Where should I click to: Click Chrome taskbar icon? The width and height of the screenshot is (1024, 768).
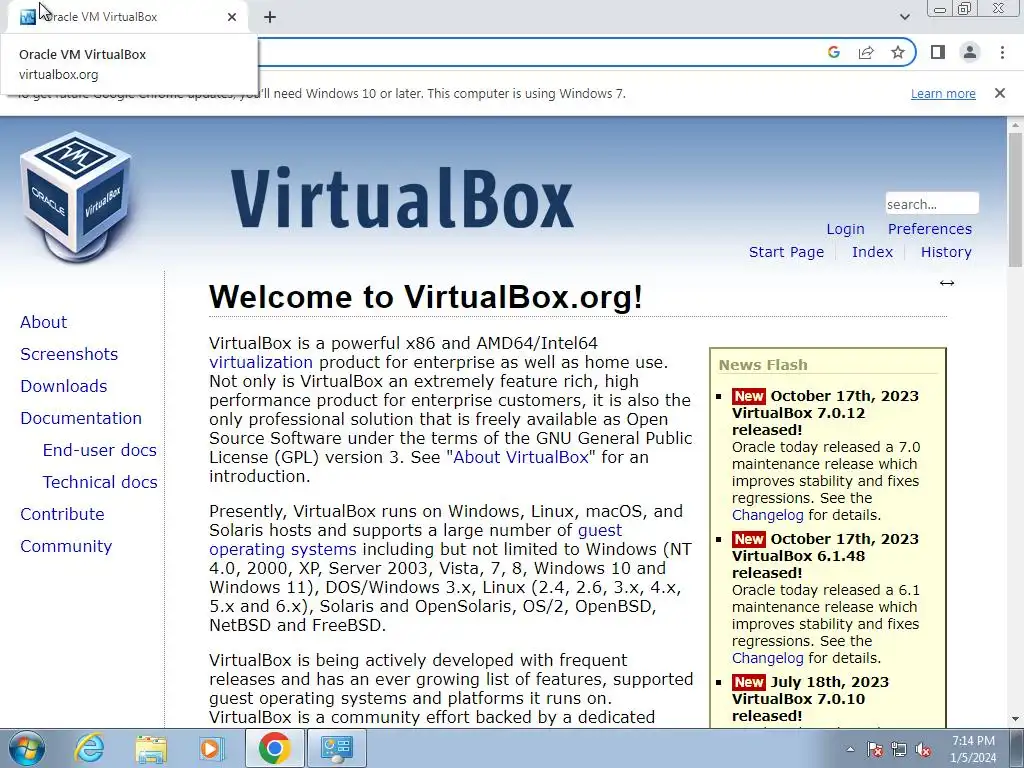coord(274,748)
